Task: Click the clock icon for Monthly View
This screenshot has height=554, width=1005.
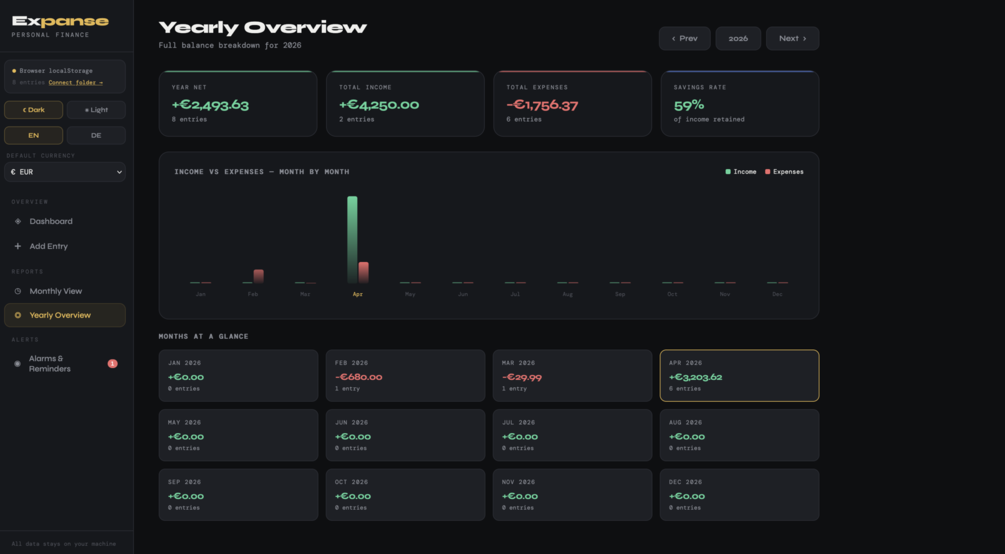Action: point(18,291)
